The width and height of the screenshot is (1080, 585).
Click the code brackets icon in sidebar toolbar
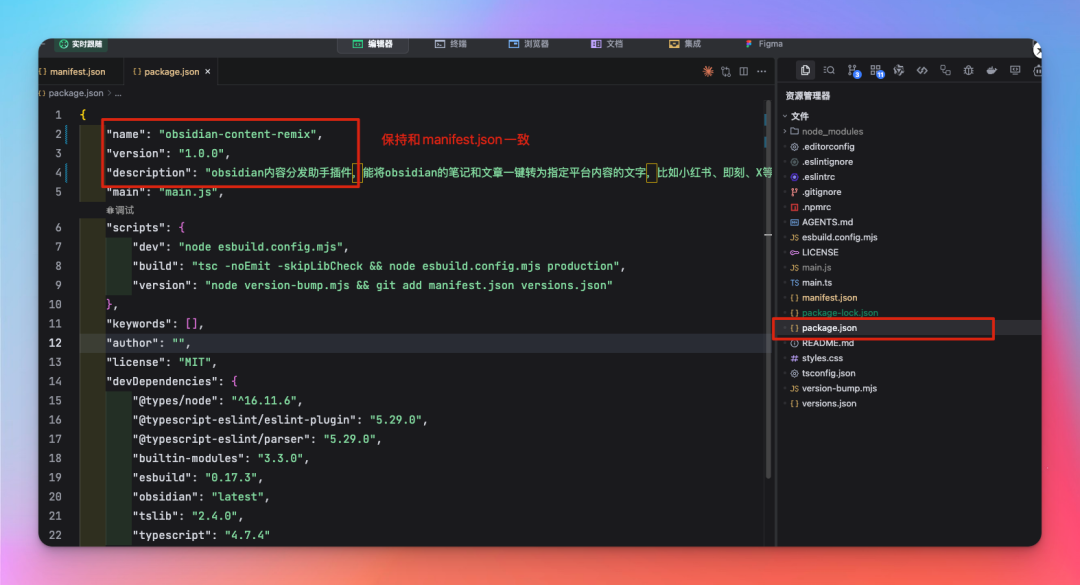(x=922, y=70)
